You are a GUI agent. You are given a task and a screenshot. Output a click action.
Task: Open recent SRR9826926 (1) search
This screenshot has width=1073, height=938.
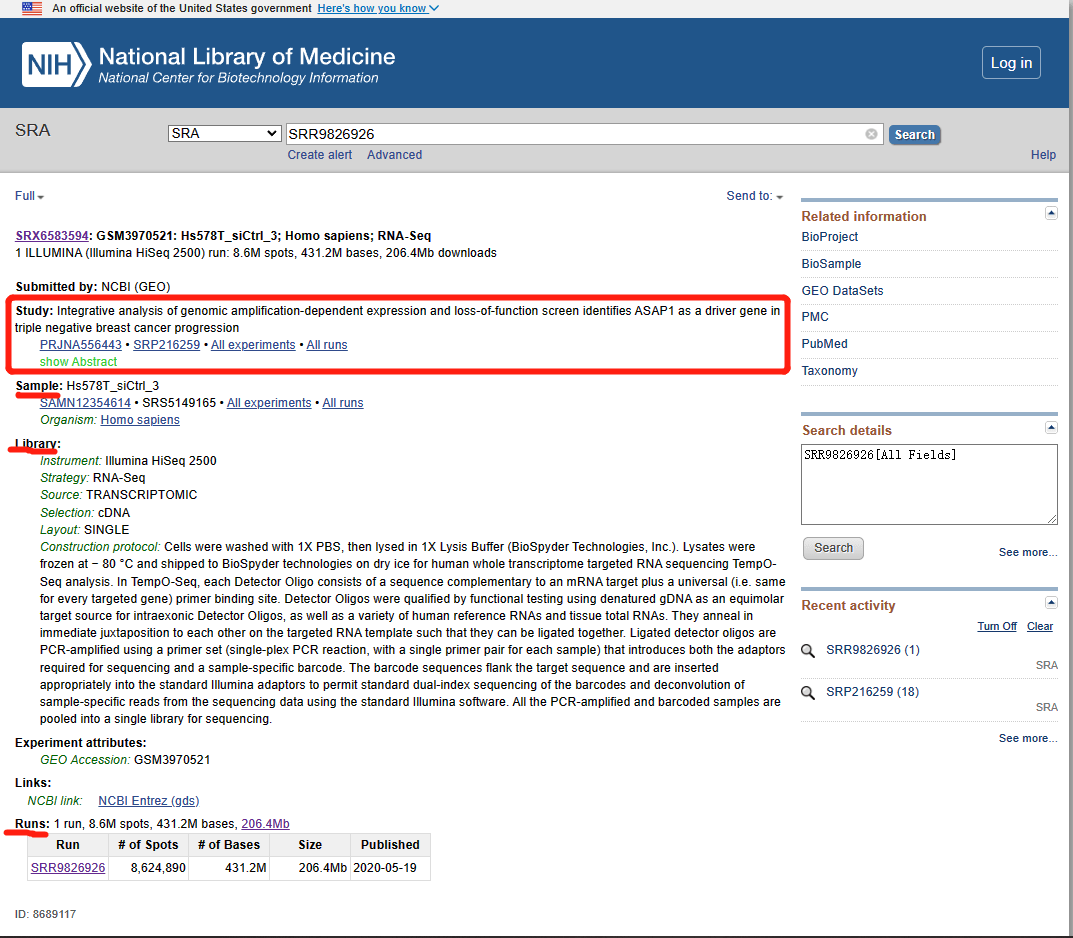tap(872, 650)
